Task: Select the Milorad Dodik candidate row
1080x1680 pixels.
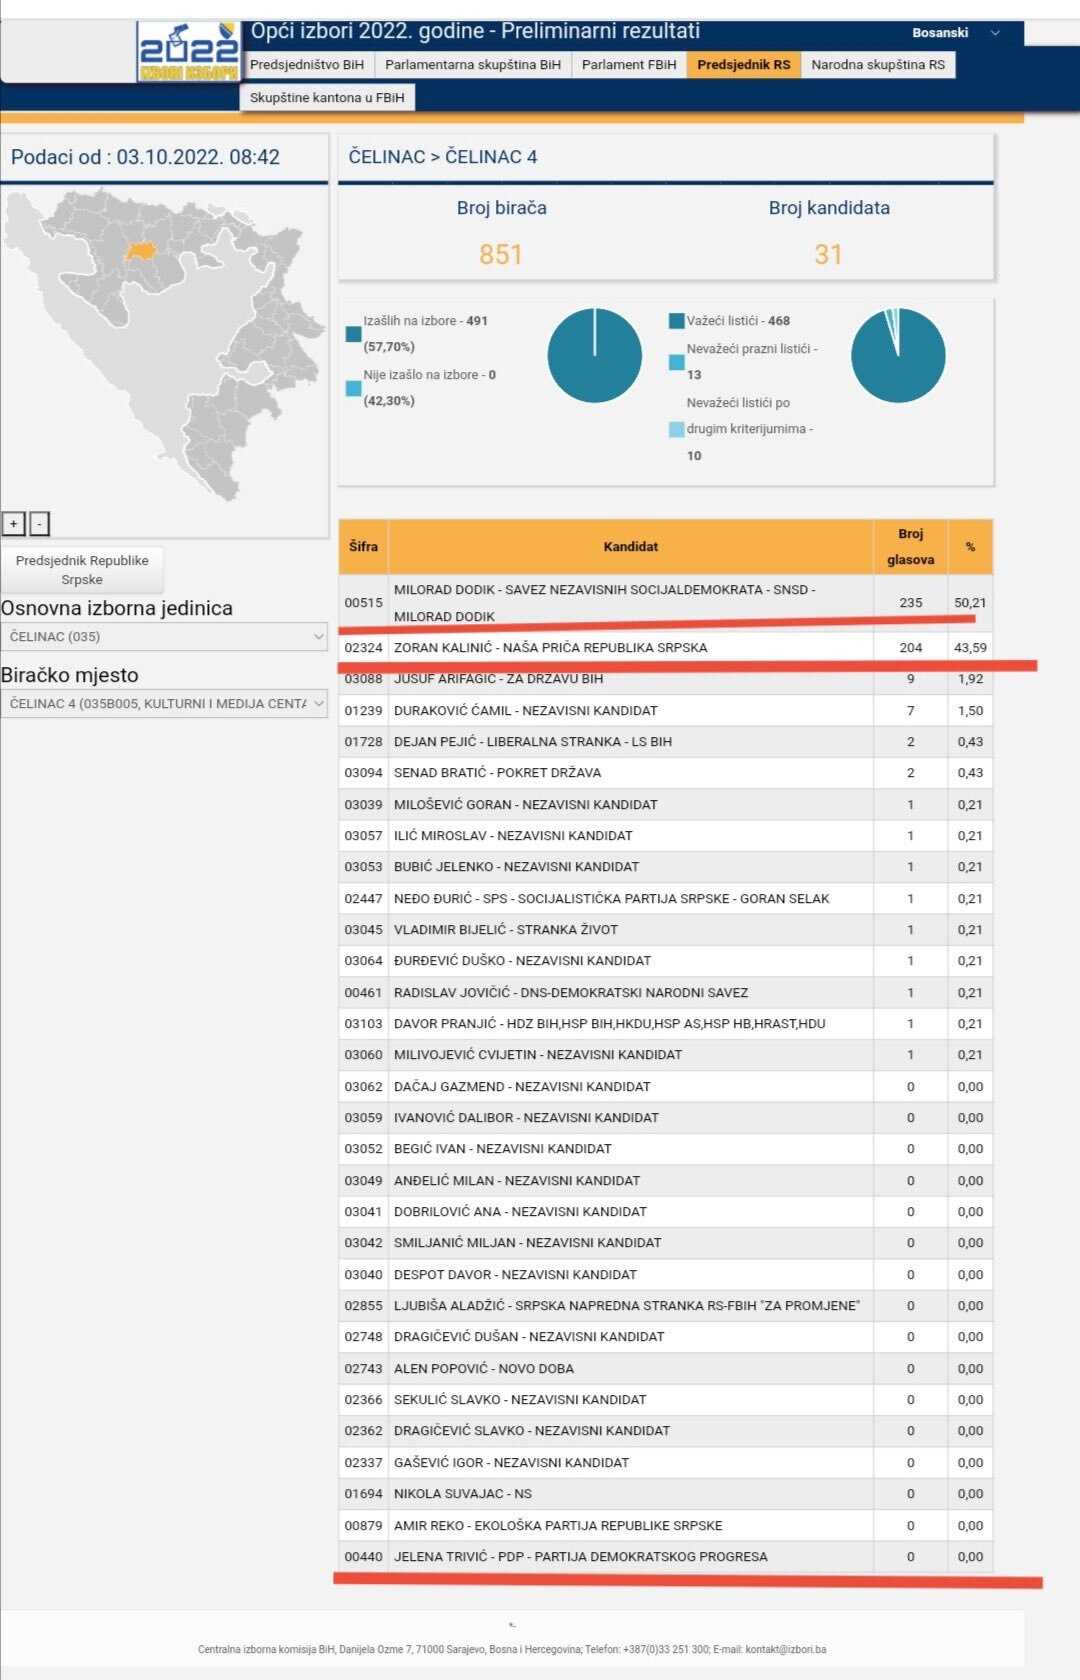Action: 630,602
